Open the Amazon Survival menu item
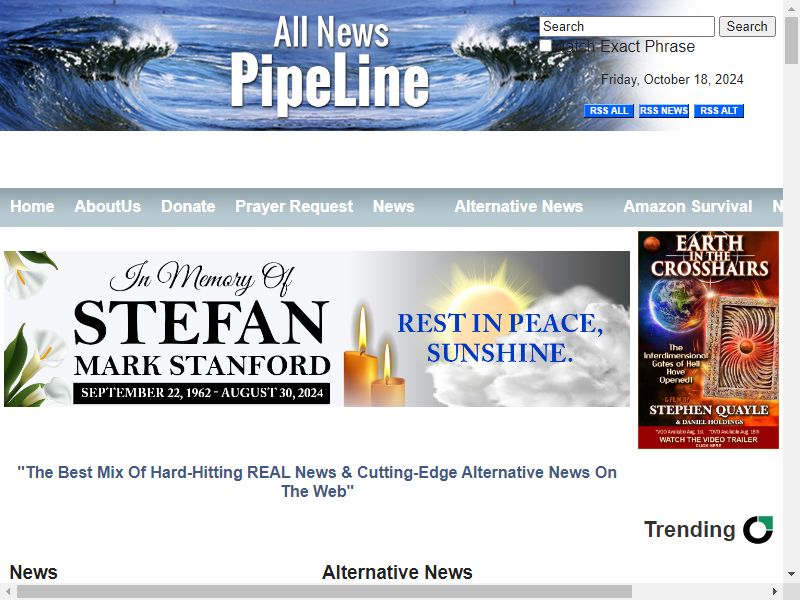Viewport: 800px width, 600px height. (x=688, y=206)
